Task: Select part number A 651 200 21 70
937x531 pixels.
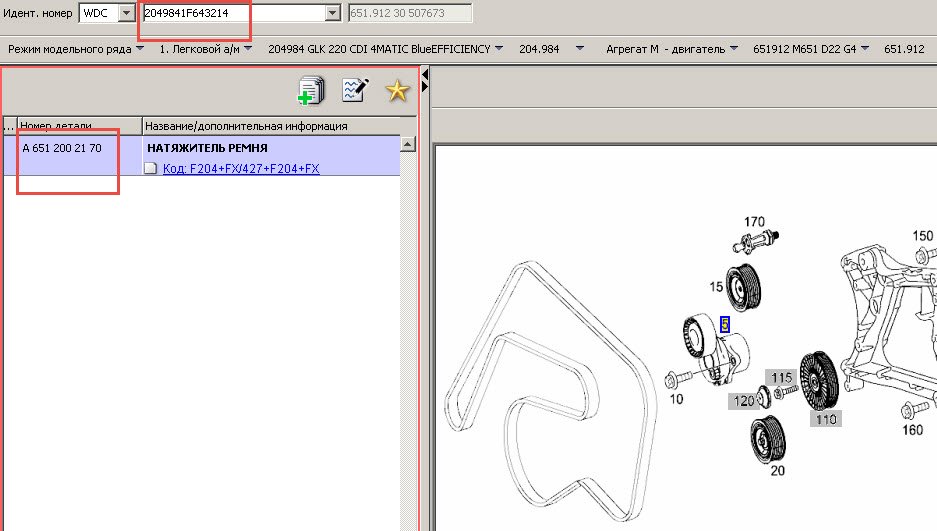Action: click(62, 148)
